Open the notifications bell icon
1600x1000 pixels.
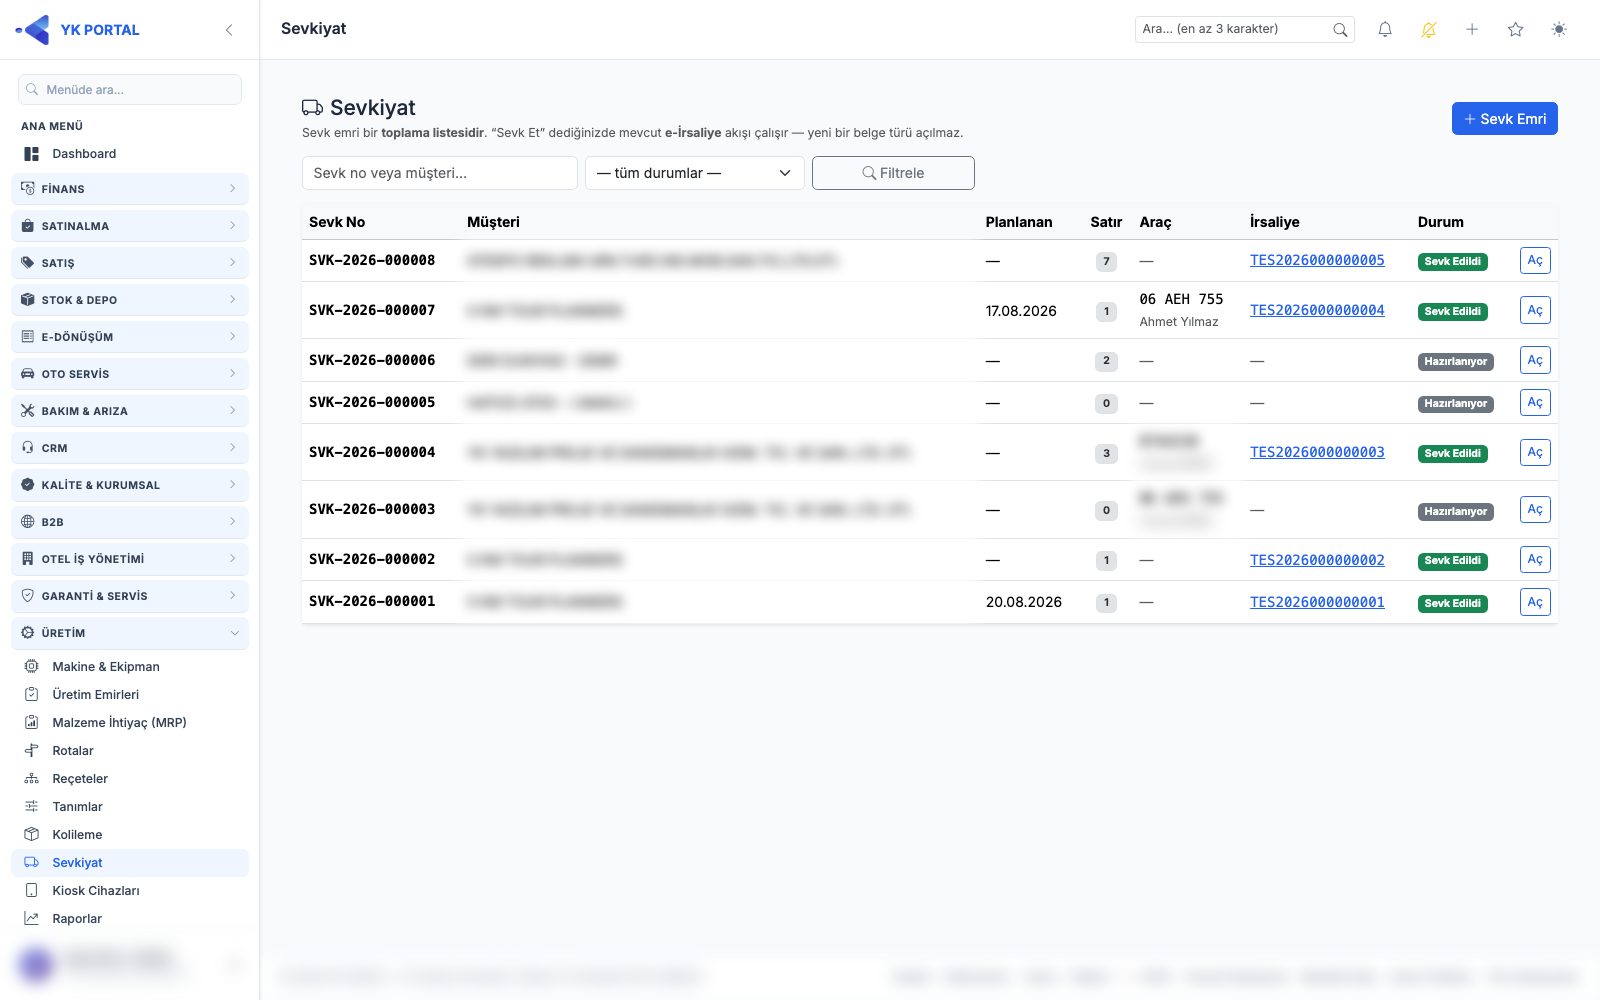(1385, 30)
